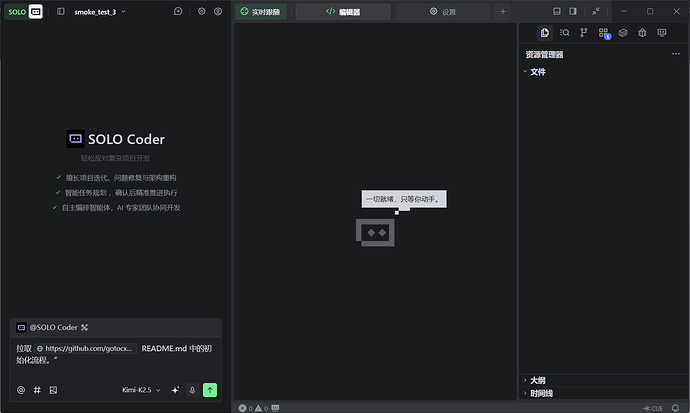The height and width of the screenshot is (413, 690).
Task: Click the microphone voice input button
Action: [192, 390]
